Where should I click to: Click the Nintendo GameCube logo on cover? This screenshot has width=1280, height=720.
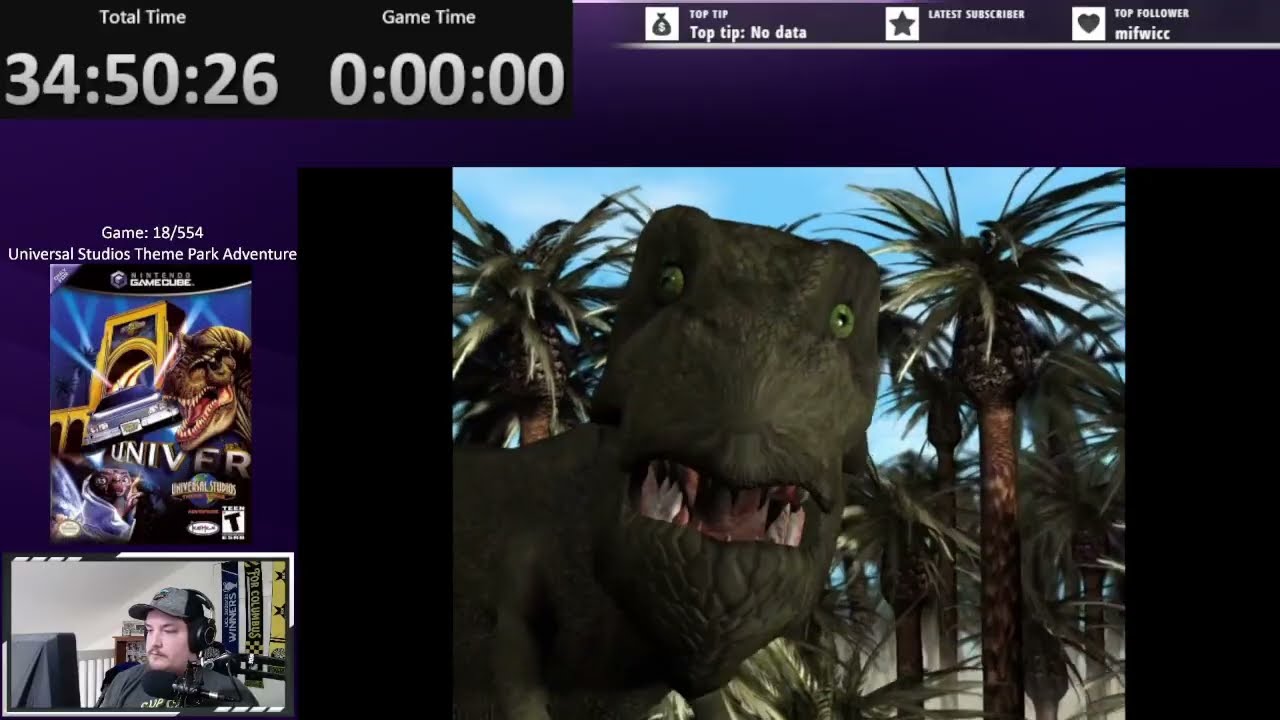coord(152,279)
